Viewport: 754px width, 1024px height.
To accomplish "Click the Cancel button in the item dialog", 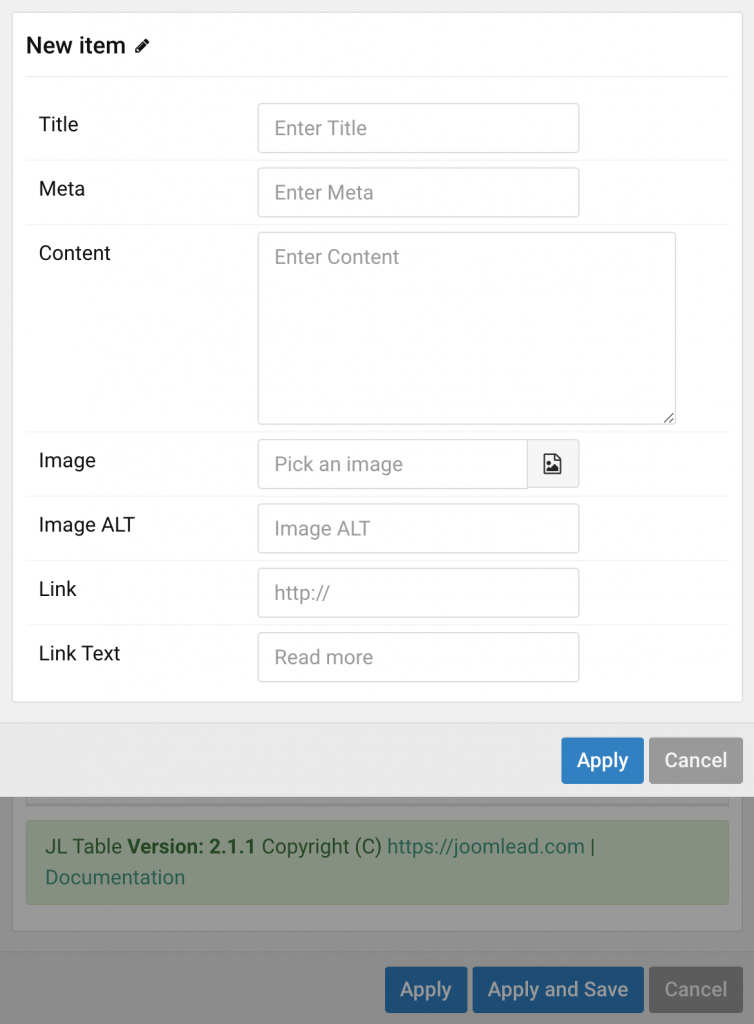I will pos(695,760).
